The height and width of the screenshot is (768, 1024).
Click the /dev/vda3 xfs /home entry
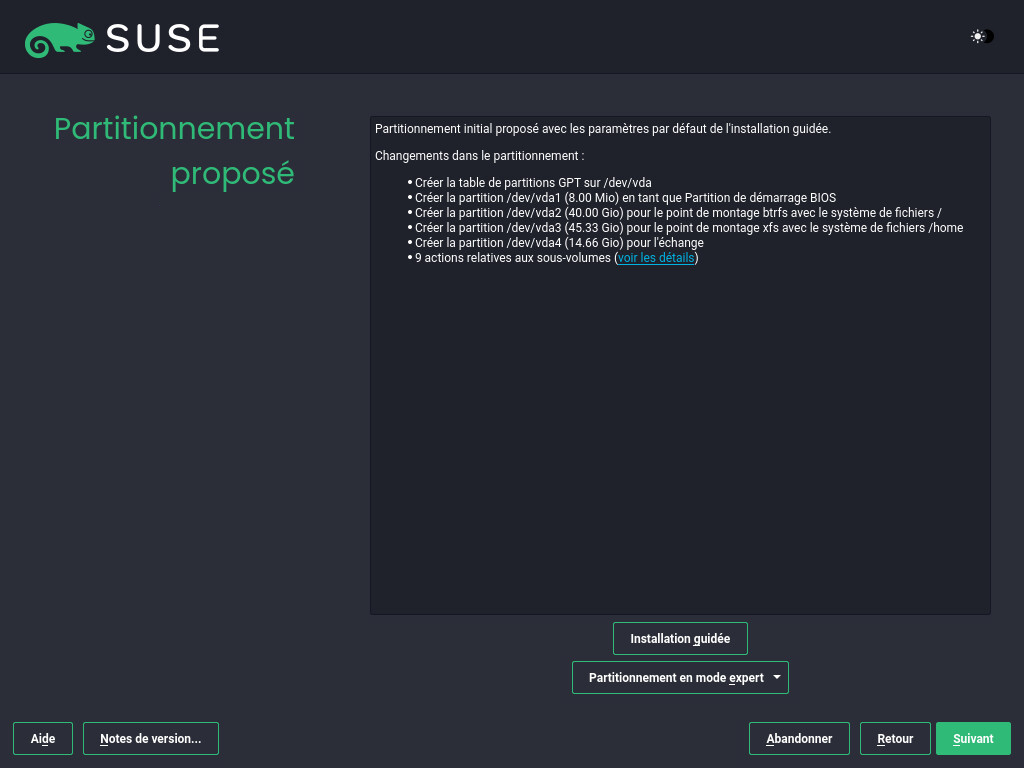689,228
